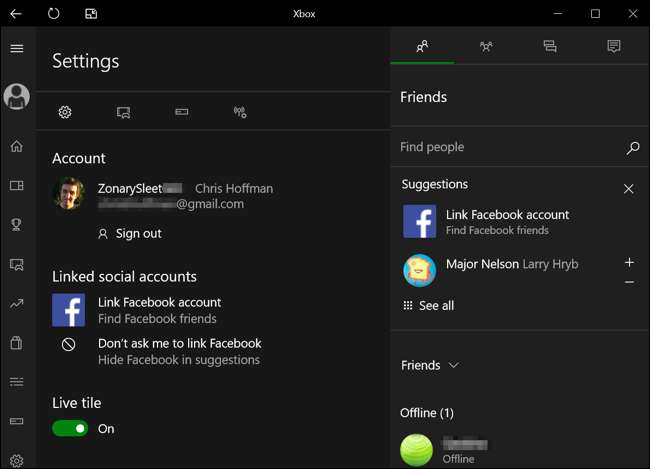650x469 pixels.
Task: Select Network settings tab
Action: [240, 112]
